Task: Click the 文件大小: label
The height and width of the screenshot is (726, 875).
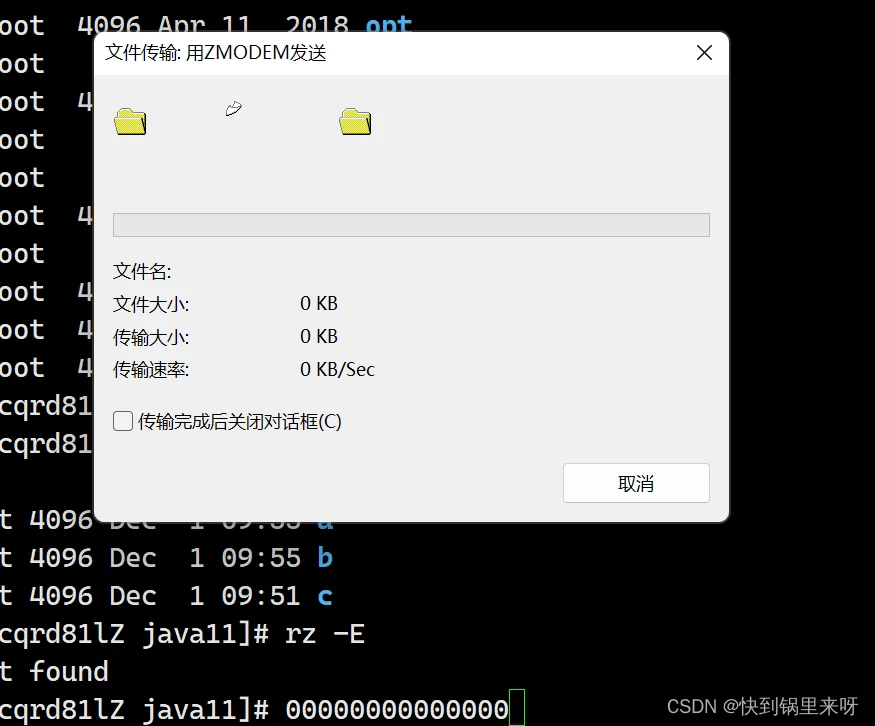Action: [151, 305]
